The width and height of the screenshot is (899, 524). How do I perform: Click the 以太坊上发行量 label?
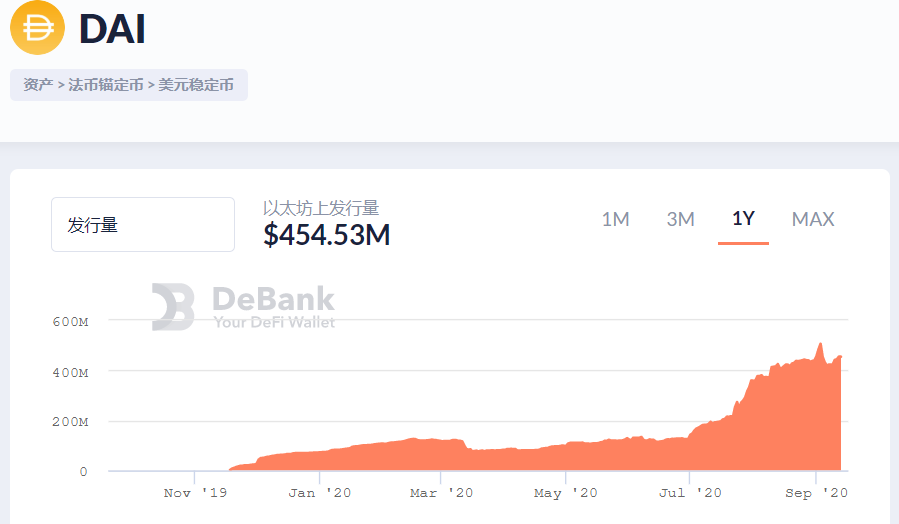[321, 208]
